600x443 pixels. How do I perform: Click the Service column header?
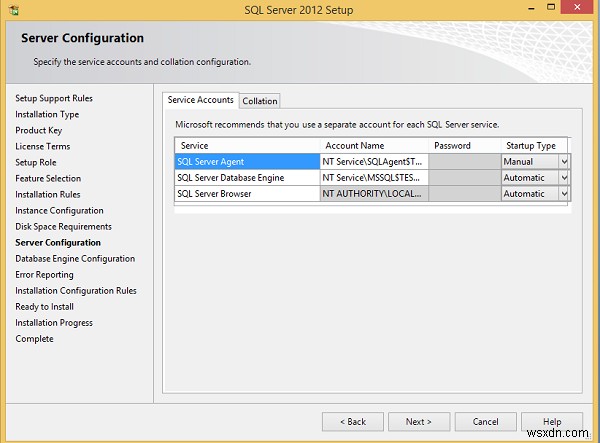(x=247, y=146)
